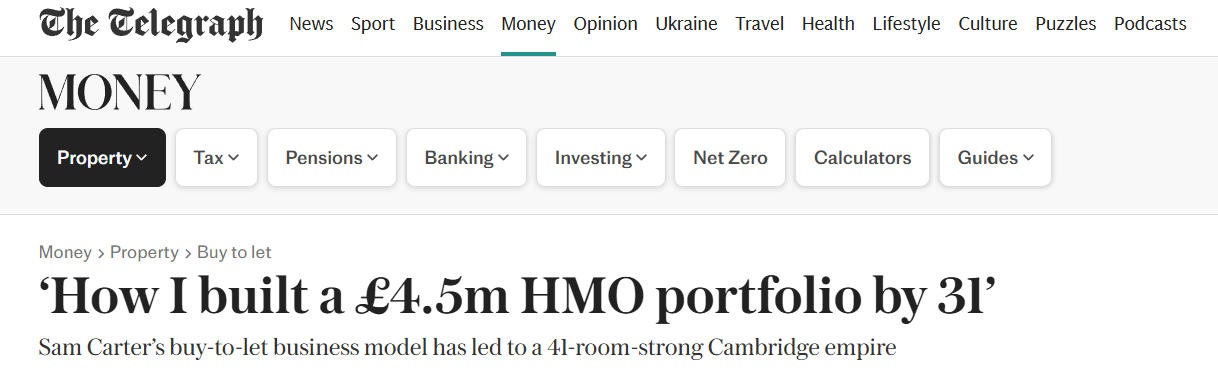
Task: Open the Banking dropdown menu
Action: click(466, 158)
